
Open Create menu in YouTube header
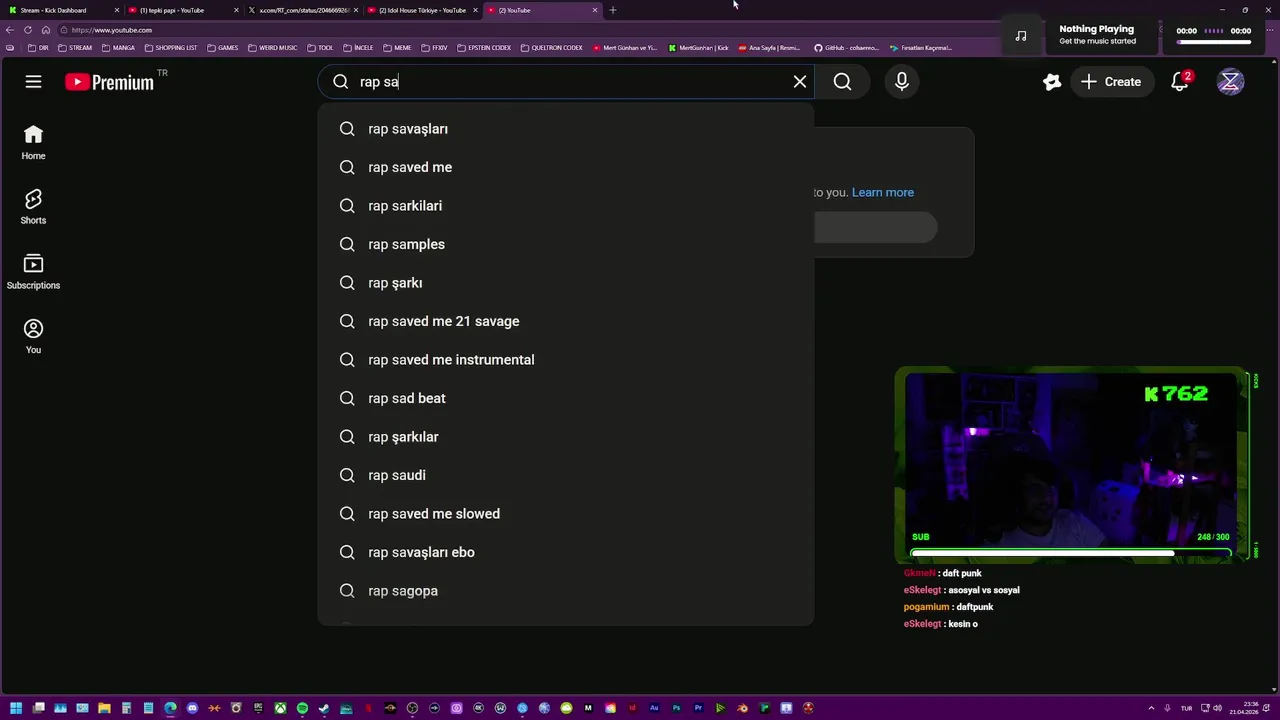pyautogui.click(x=1110, y=82)
